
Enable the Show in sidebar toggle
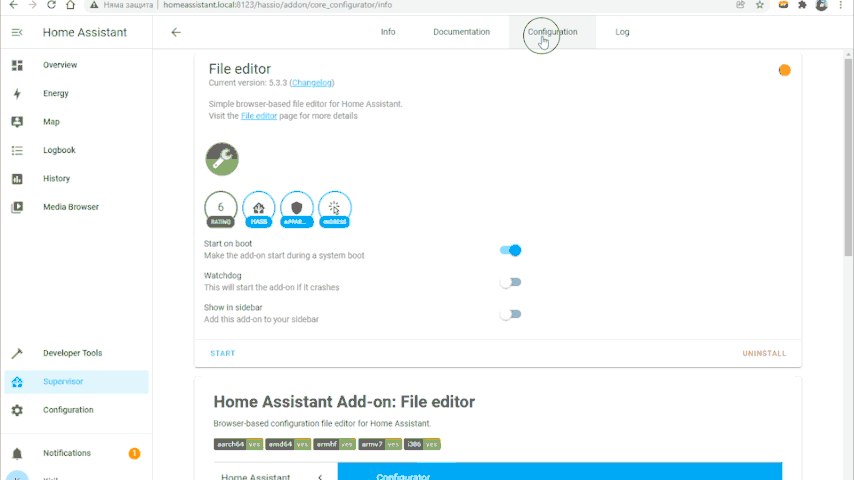(510, 314)
